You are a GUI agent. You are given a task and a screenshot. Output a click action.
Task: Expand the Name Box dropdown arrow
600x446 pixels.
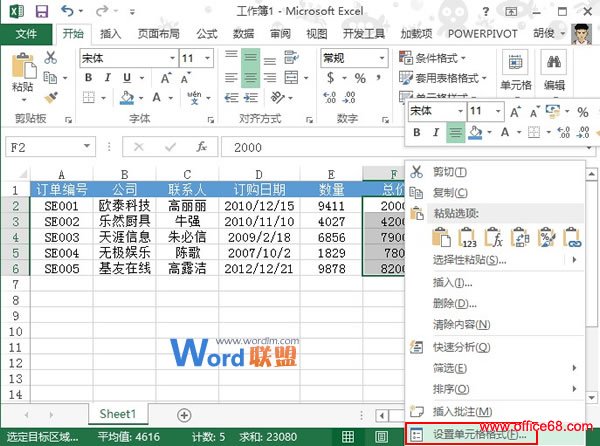87,146
